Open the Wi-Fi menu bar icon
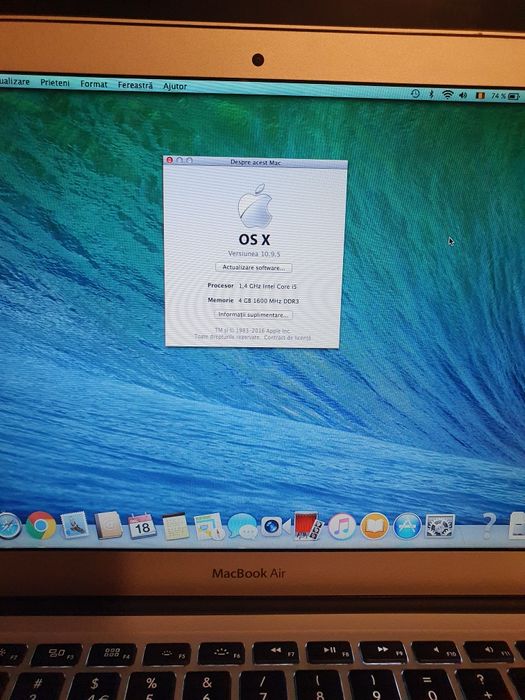This screenshot has width=525, height=700. pyautogui.click(x=447, y=95)
